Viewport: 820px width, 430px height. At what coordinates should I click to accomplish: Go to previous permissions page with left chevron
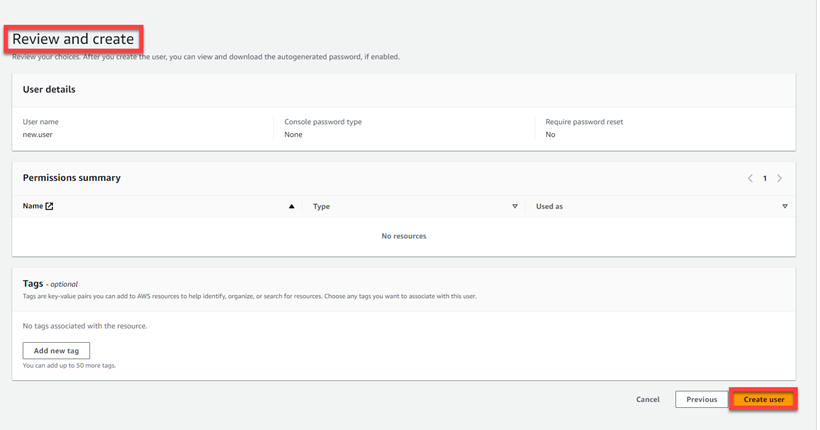click(750, 178)
